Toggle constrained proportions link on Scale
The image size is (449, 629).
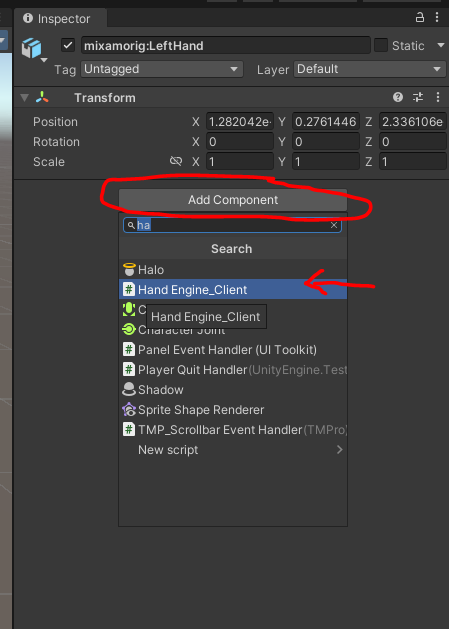click(176, 161)
